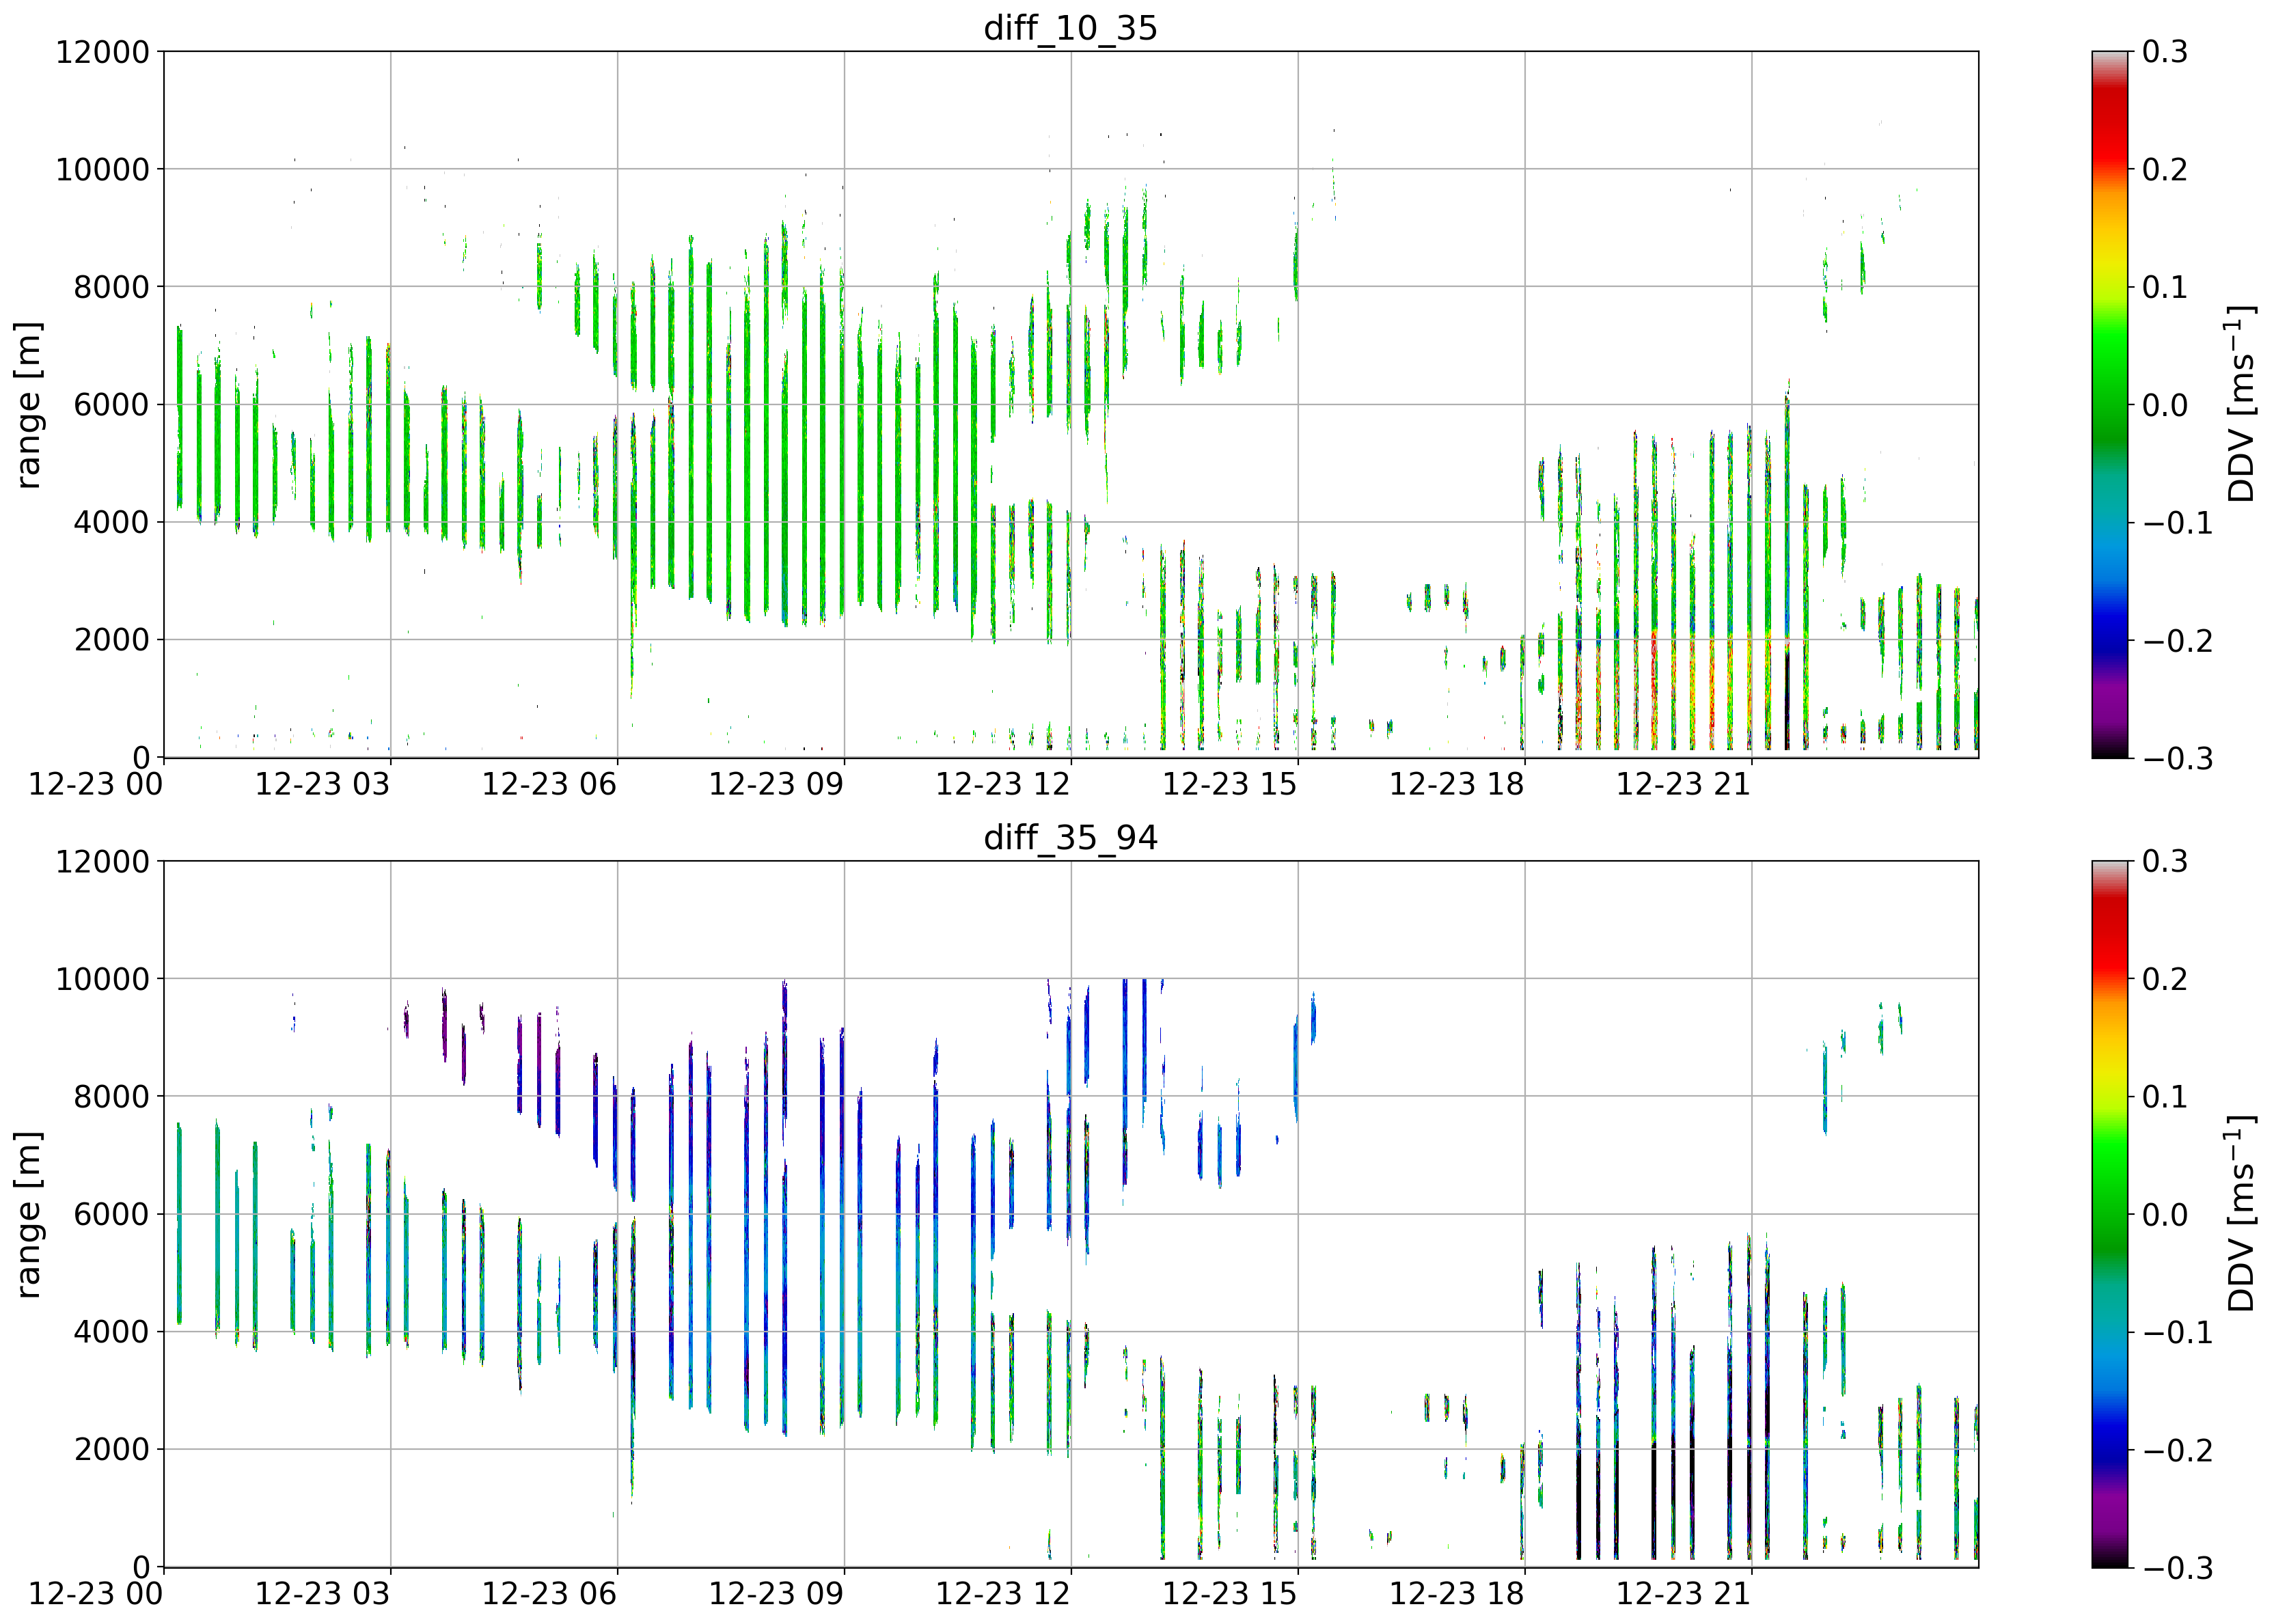
Task: Click y-tick "8000" on the diff_10_35 plot
Action: coord(111,287)
